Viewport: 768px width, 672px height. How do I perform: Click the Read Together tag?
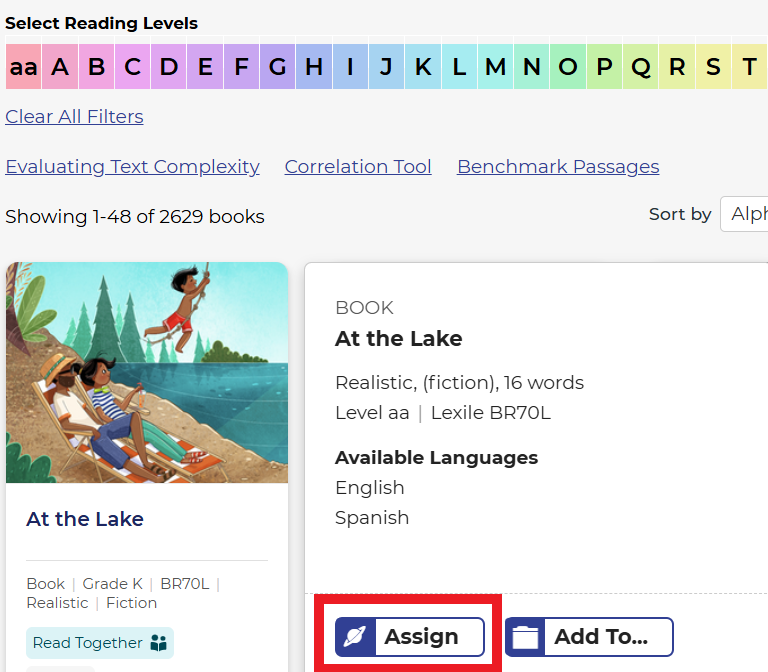pyautogui.click(x=88, y=643)
